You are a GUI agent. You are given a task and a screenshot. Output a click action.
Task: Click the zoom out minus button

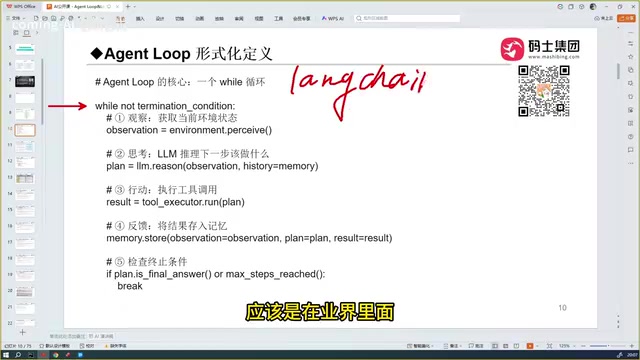coord(583,346)
